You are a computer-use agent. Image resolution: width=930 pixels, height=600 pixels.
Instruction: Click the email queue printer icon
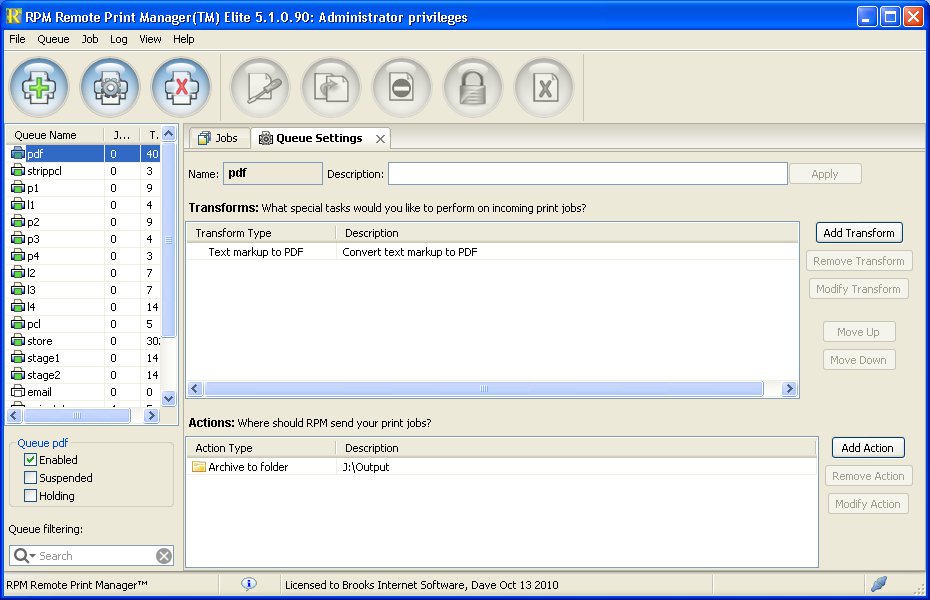[x=18, y=392]
